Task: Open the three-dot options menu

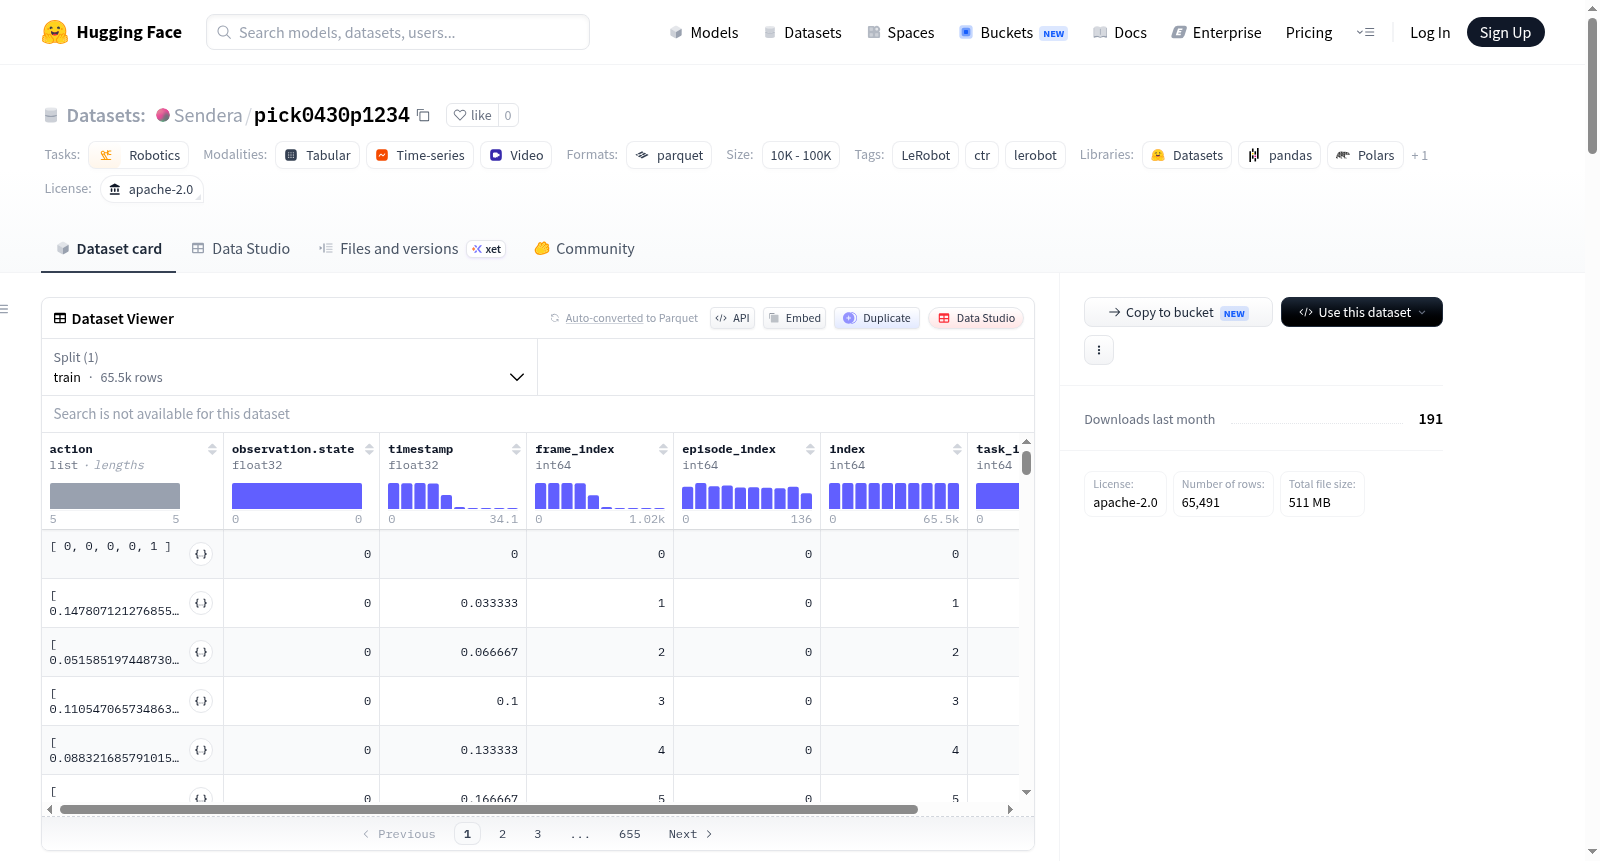Action: click(x=1099, y=350)
